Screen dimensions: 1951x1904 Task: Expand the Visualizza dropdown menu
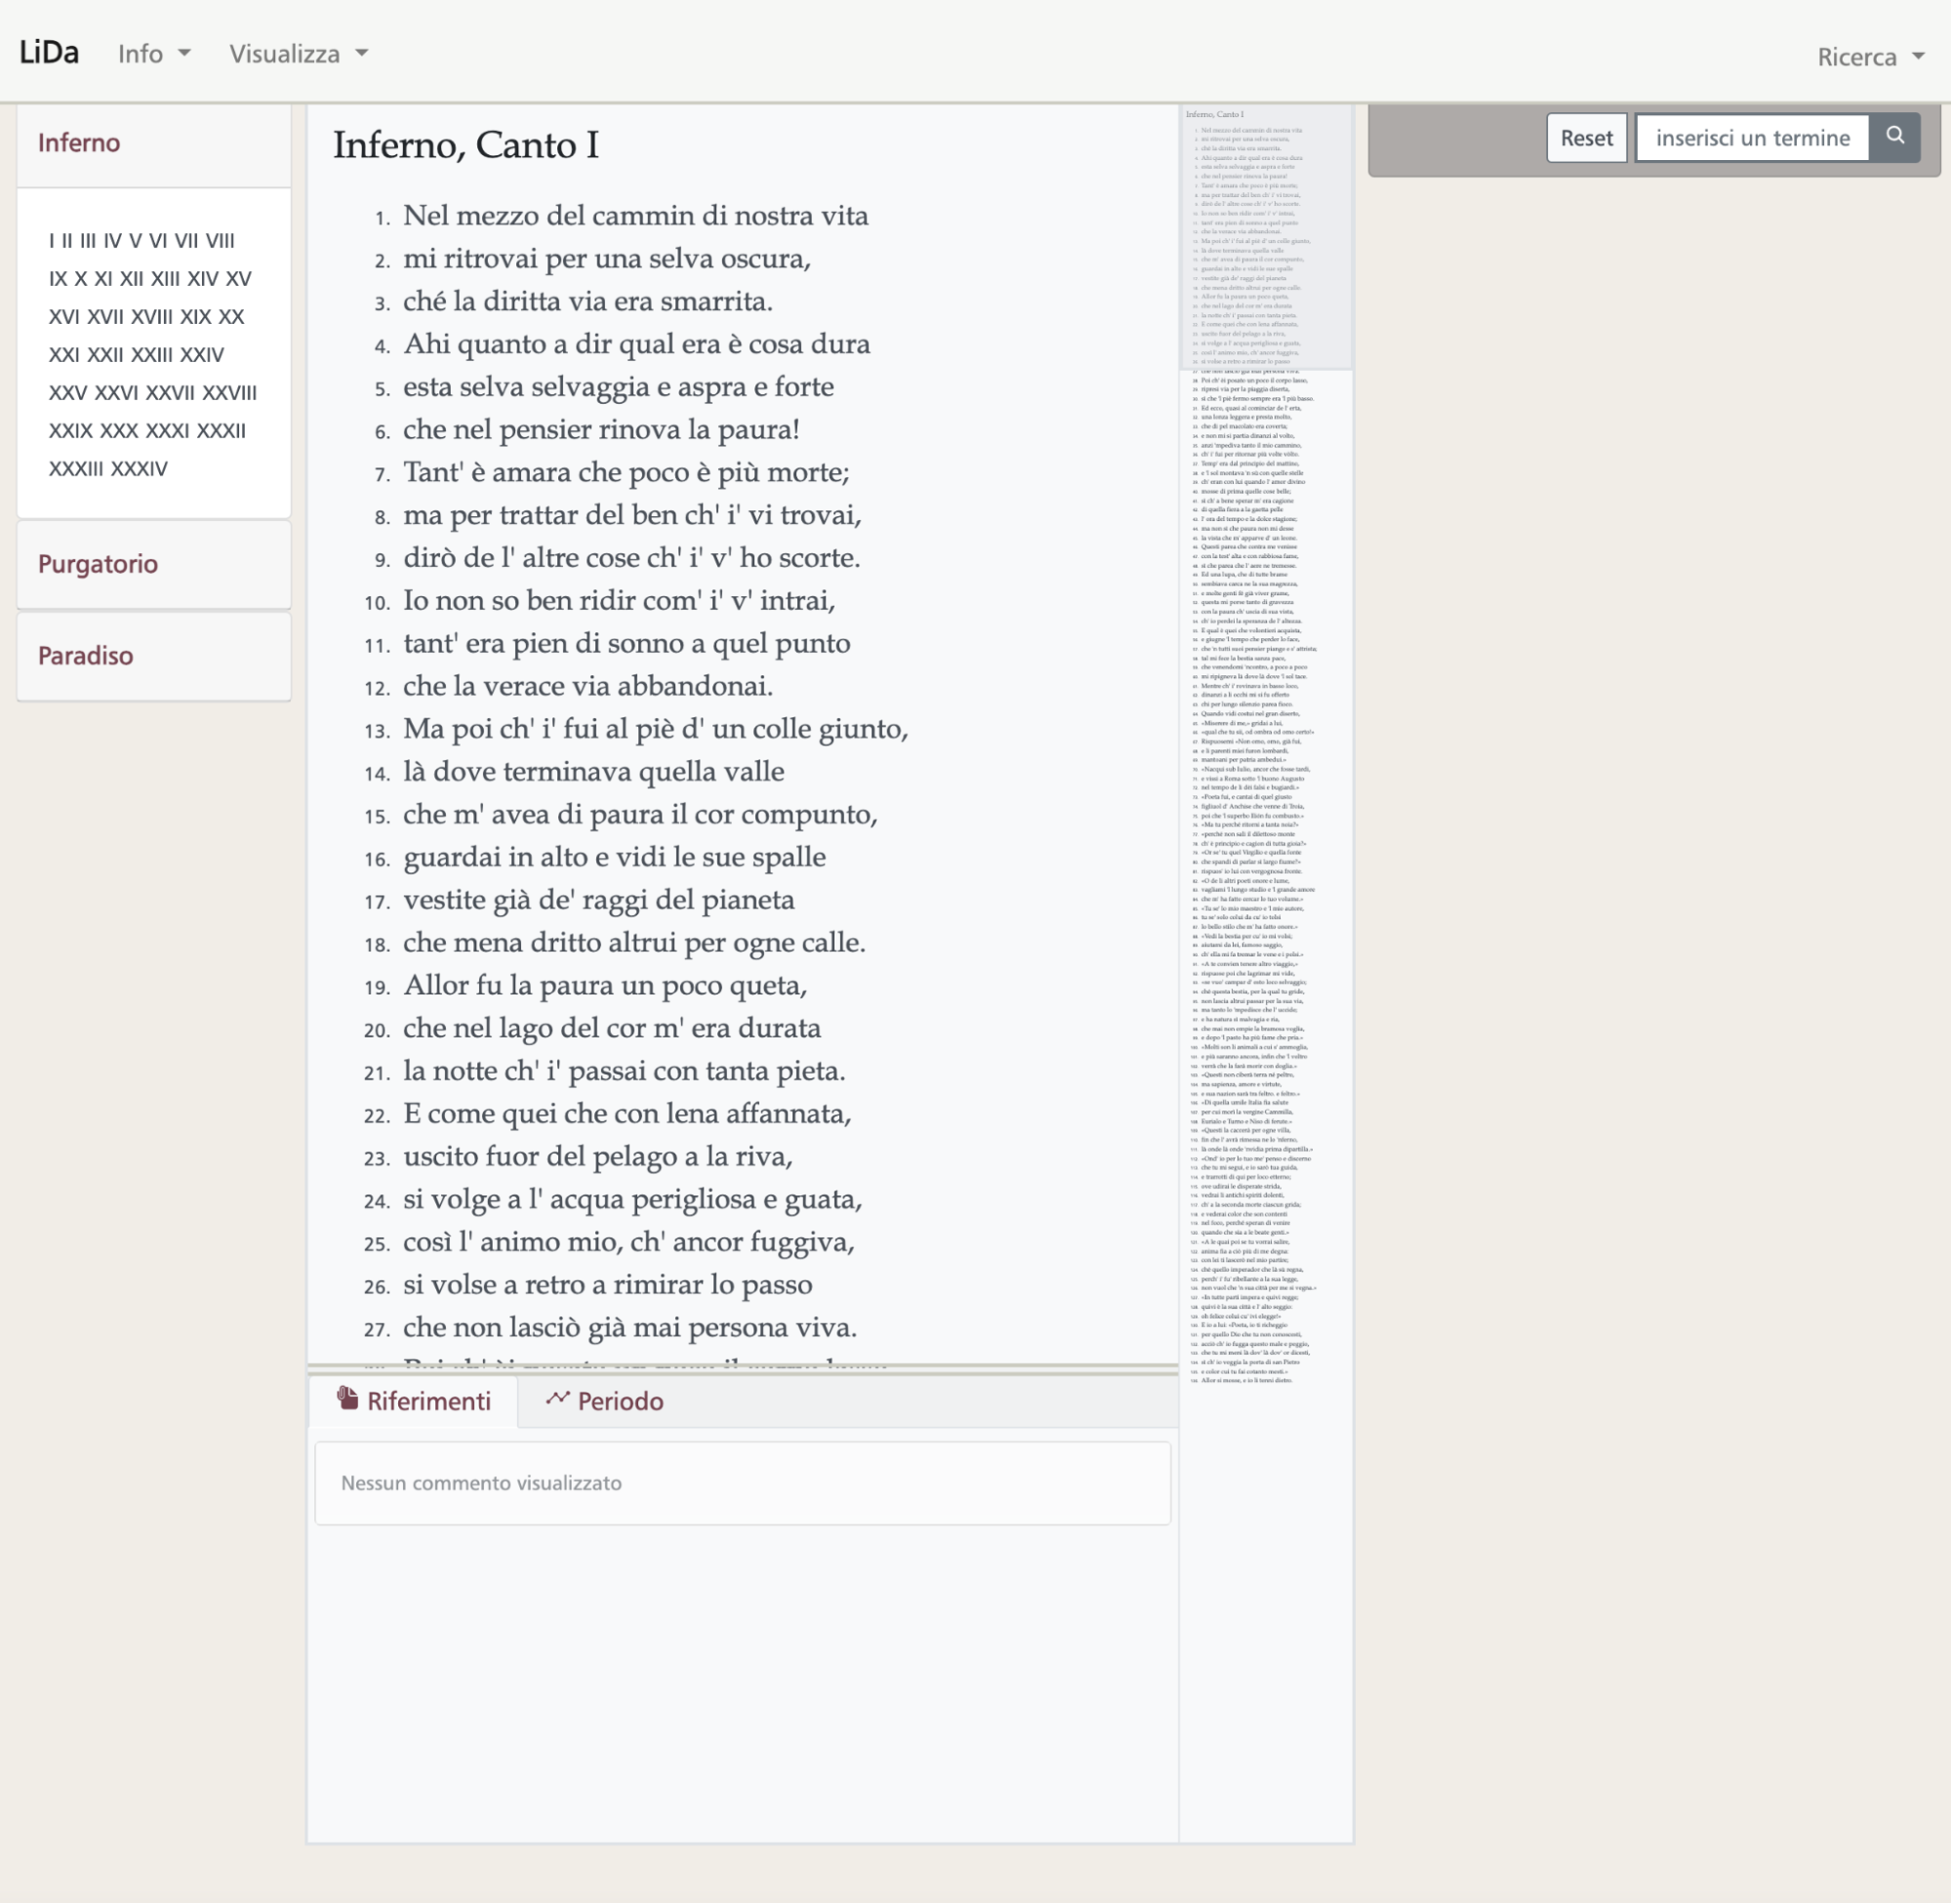click(x=298, y=53)
